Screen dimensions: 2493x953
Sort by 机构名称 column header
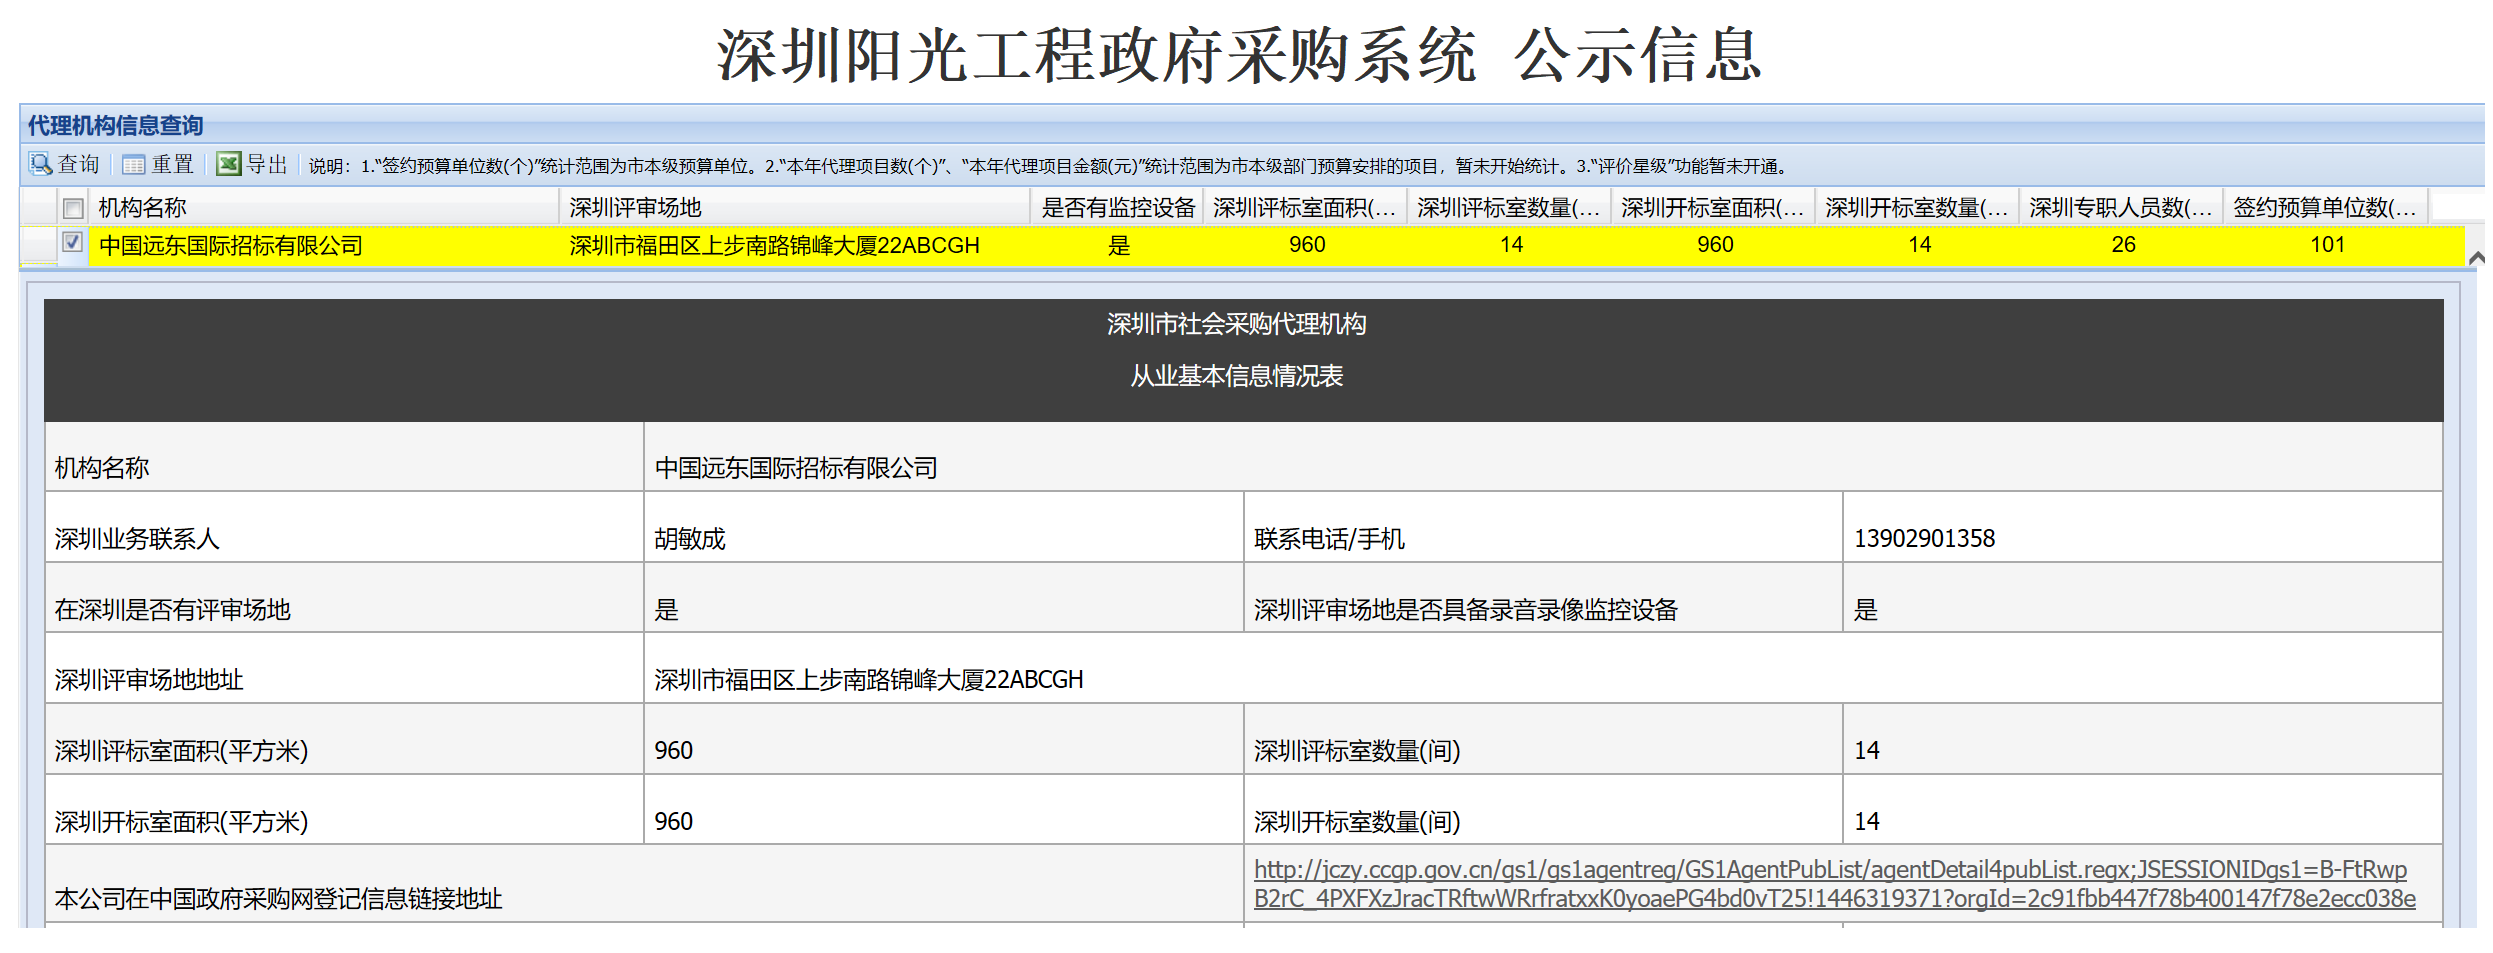coord(324,207)
